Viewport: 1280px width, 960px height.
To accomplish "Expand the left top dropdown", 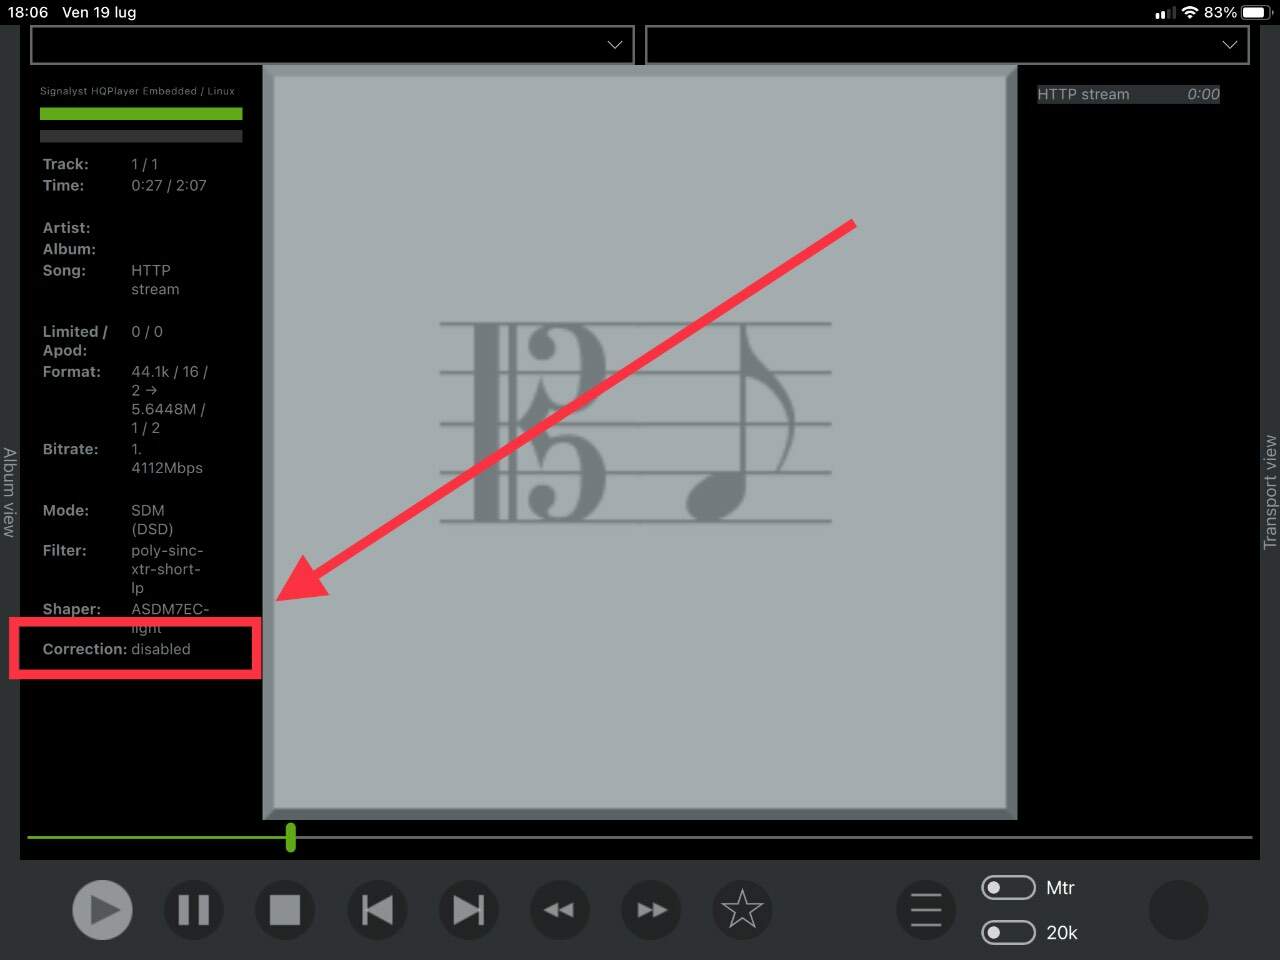I will click(x=332, y=45).
